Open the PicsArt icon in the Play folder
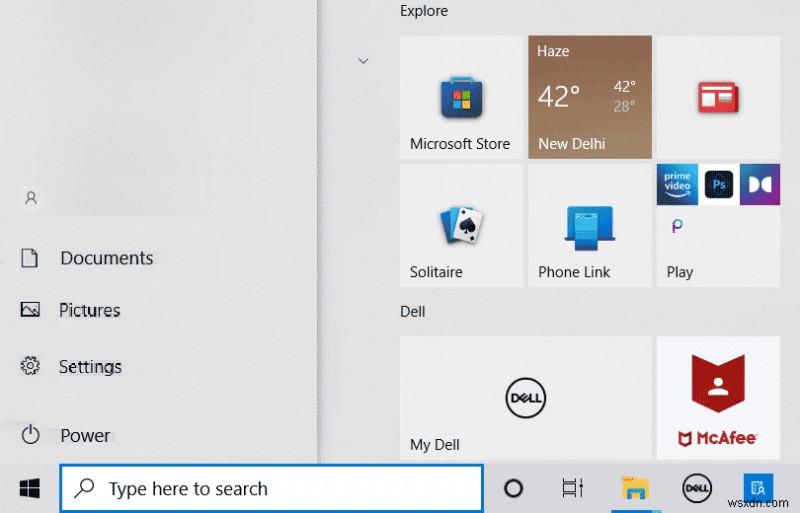The height and width of the screenshot is (513, 800). click(677, 225)
